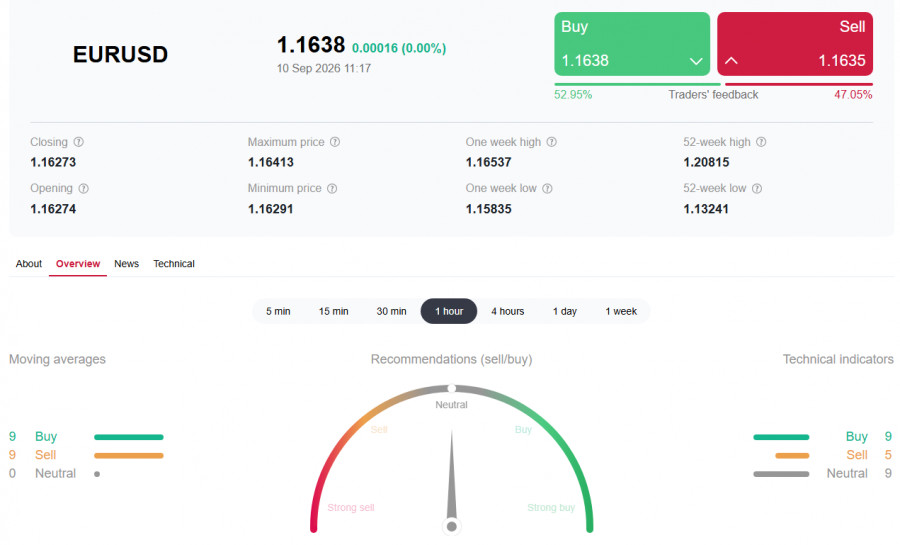
Task: Click Maximum price value 1.16413
Action: click(x=270, y=162)
